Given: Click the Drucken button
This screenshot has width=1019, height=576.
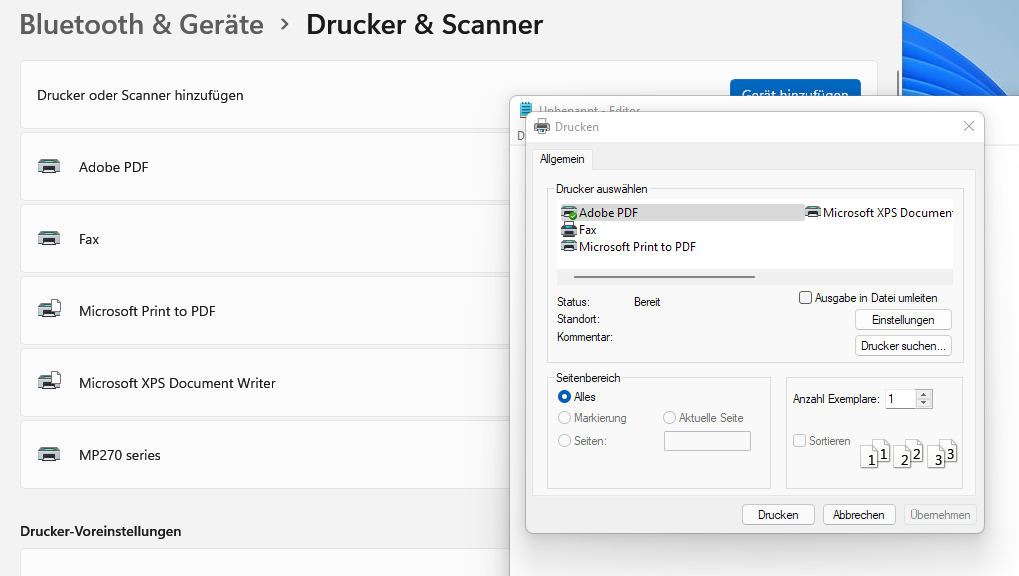Looking at the screenshot, I should click(778, 515).
